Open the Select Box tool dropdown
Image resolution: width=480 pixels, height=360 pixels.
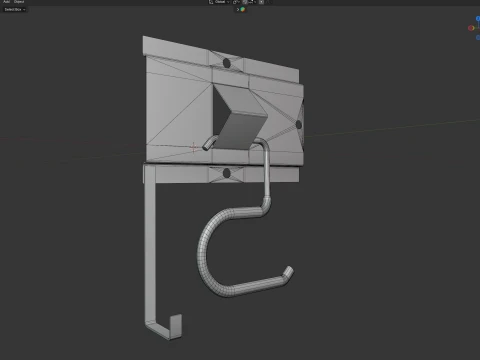coord(15,9)
